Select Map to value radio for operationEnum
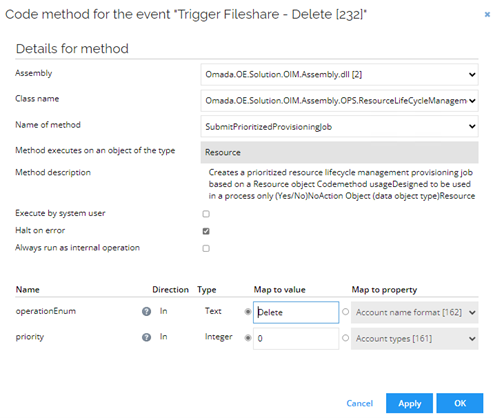This screenshot has height=418, width=493. [248, 312]
